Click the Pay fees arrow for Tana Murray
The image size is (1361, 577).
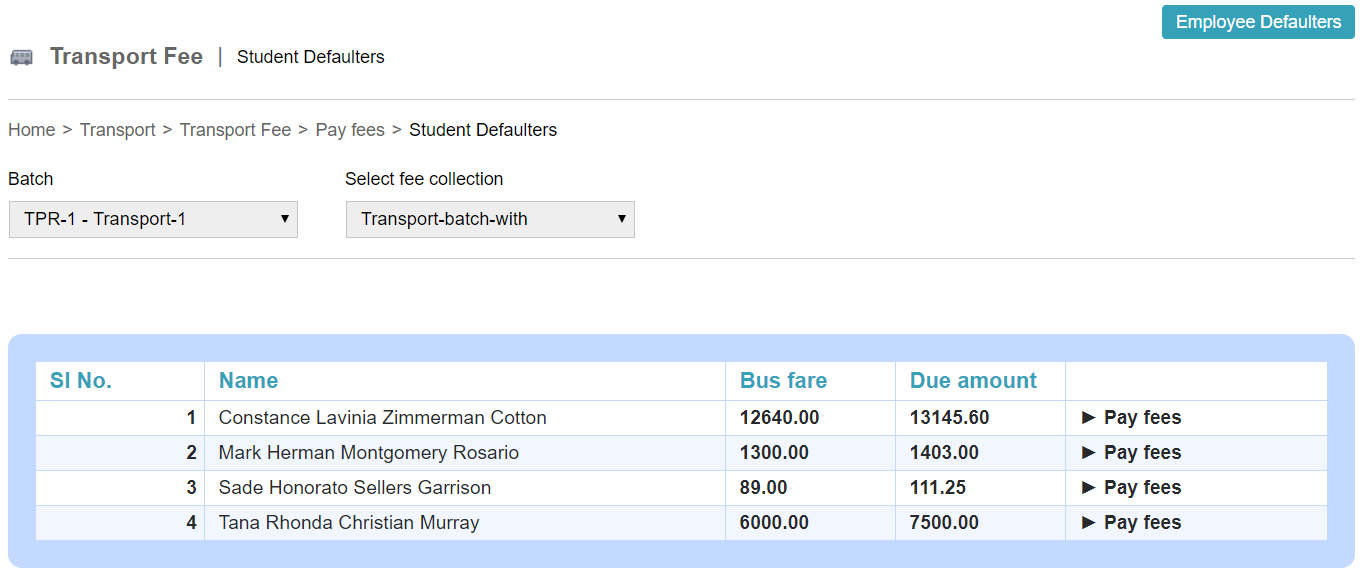[1089, 523]
